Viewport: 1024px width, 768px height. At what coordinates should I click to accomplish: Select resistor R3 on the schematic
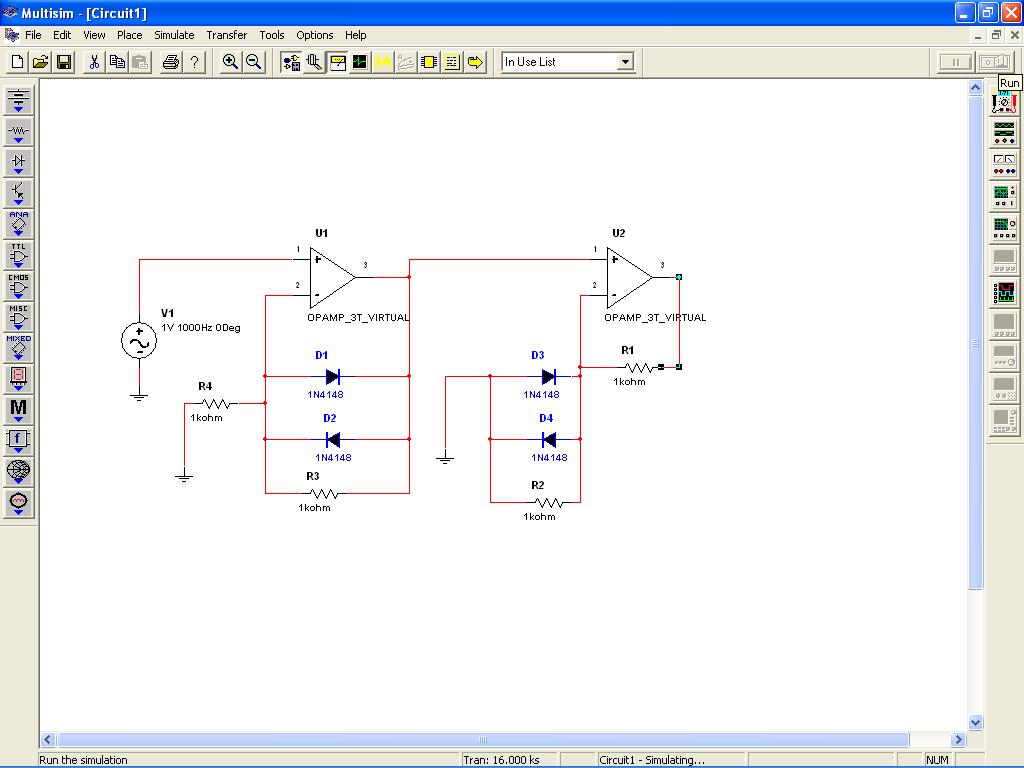tap(323, 493)
